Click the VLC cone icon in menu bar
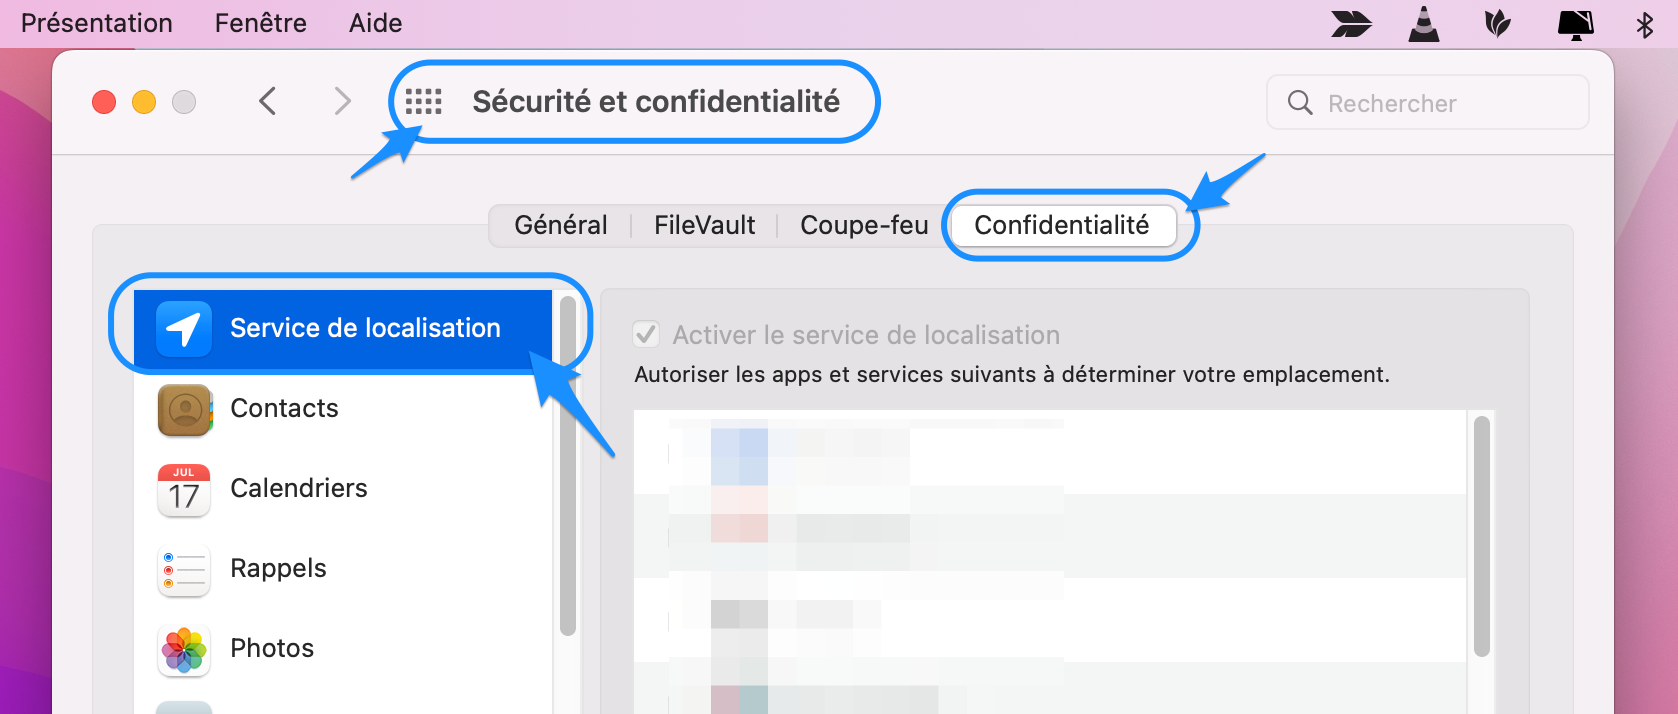Screen dimensions: 1678x714 (x=1424, y=23)
